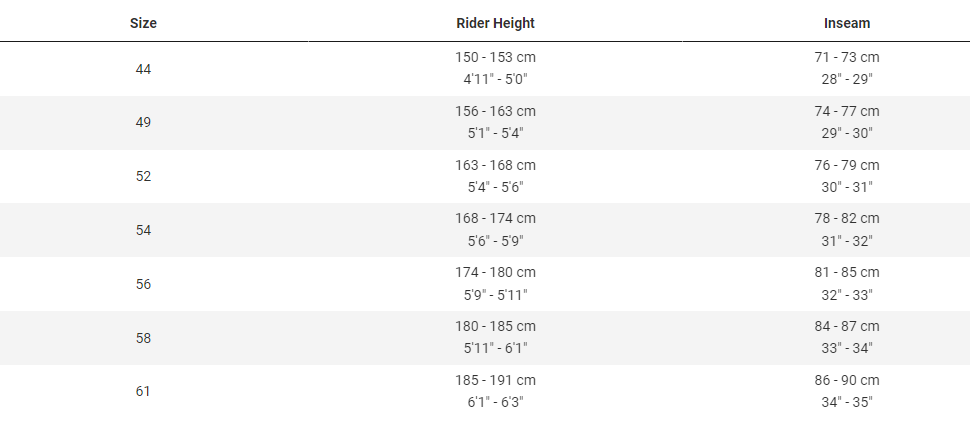Click the Rider Height column header

point(495,23)
